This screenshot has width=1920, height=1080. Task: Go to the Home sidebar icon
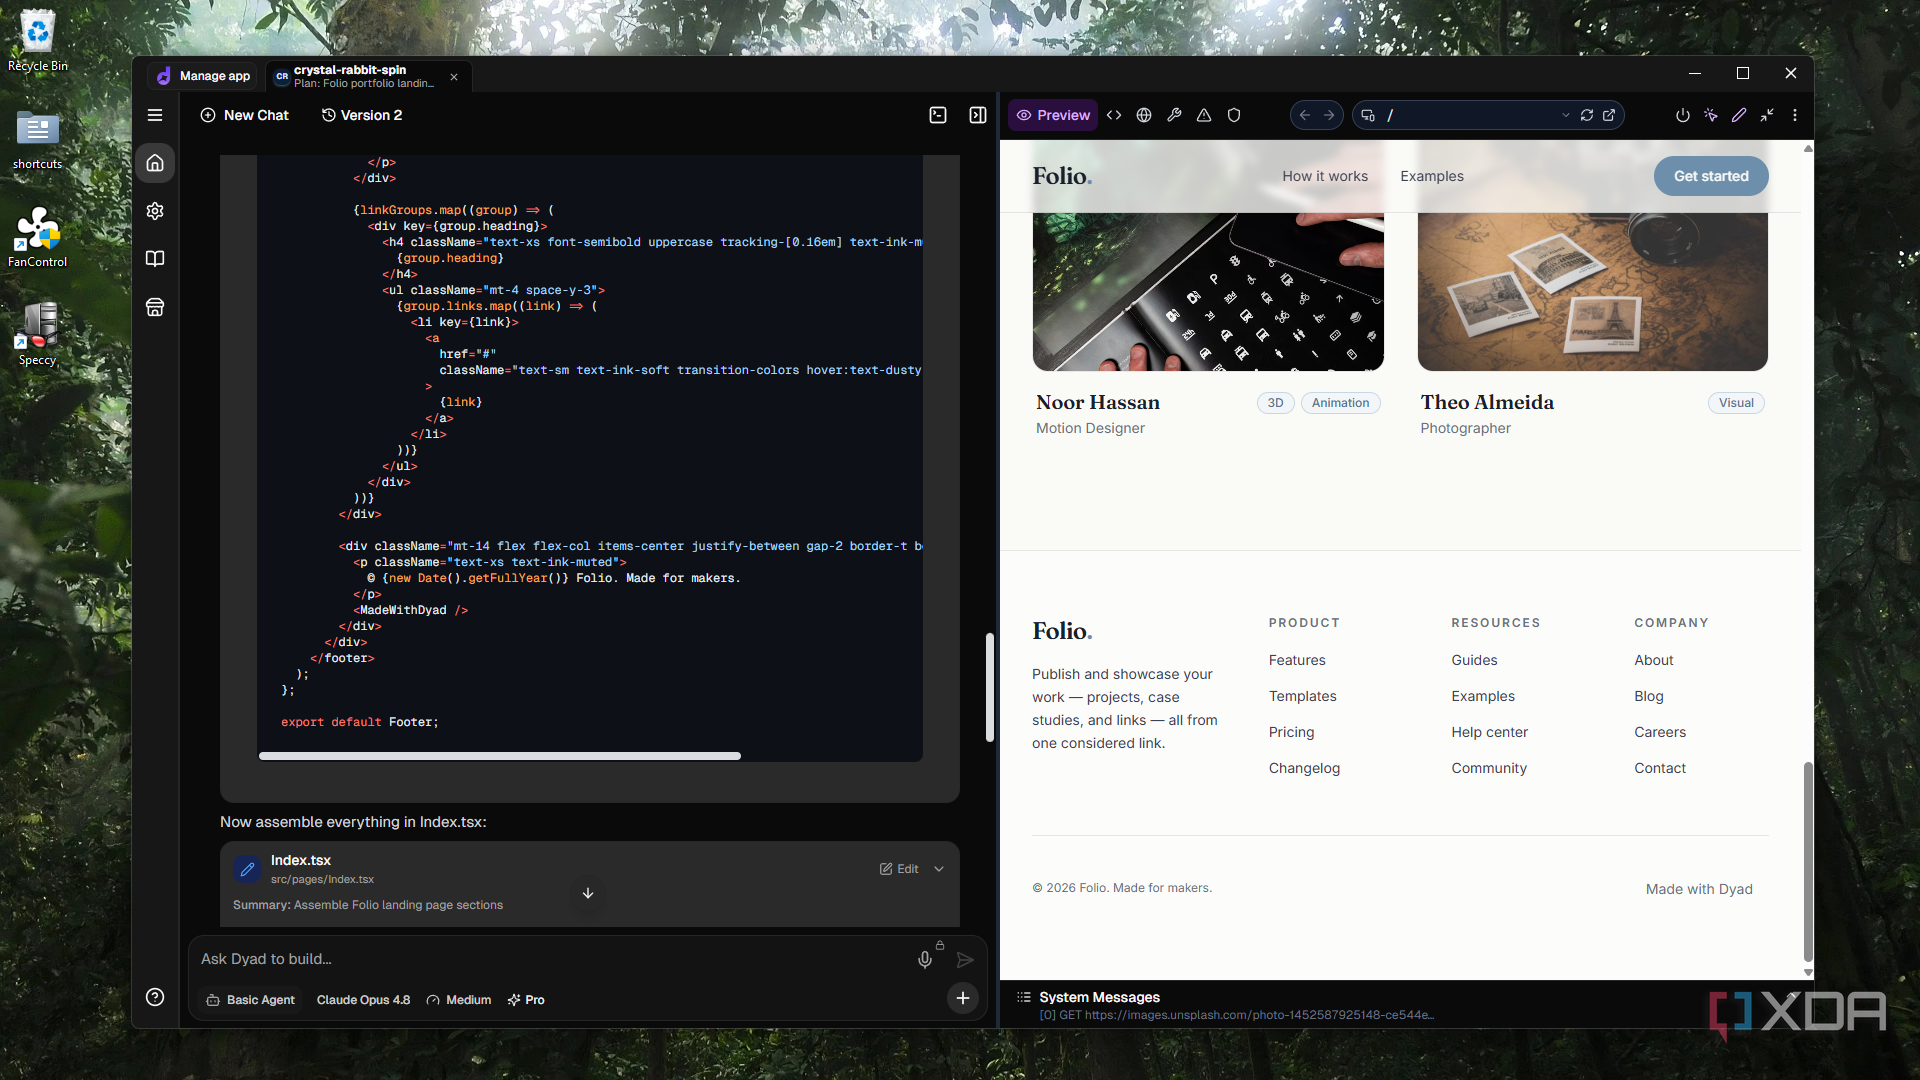pyautogui.click(x=155, y=163)
